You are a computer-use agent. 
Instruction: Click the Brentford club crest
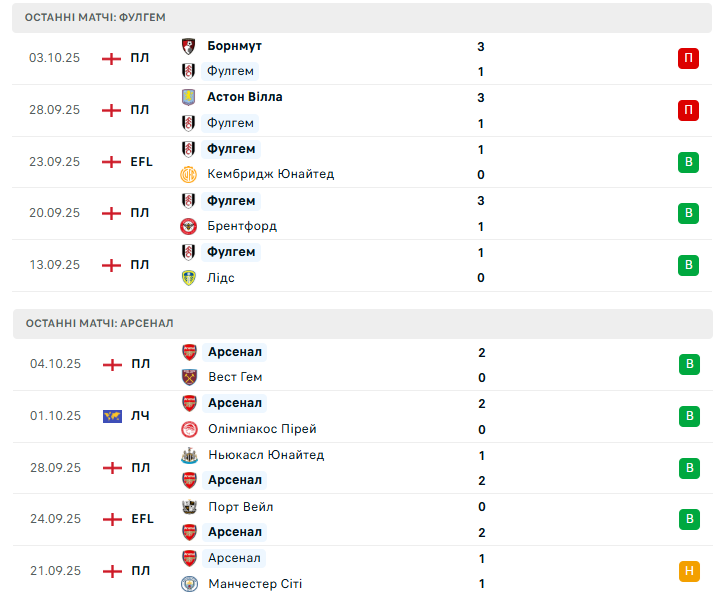pyautogui.click(x=188, y=226)
